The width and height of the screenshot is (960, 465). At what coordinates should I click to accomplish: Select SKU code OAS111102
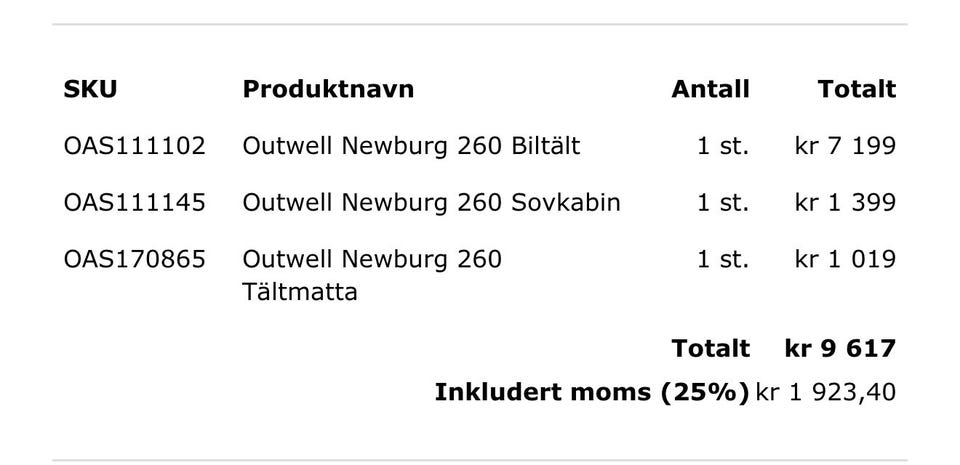[x=134, y=146]
